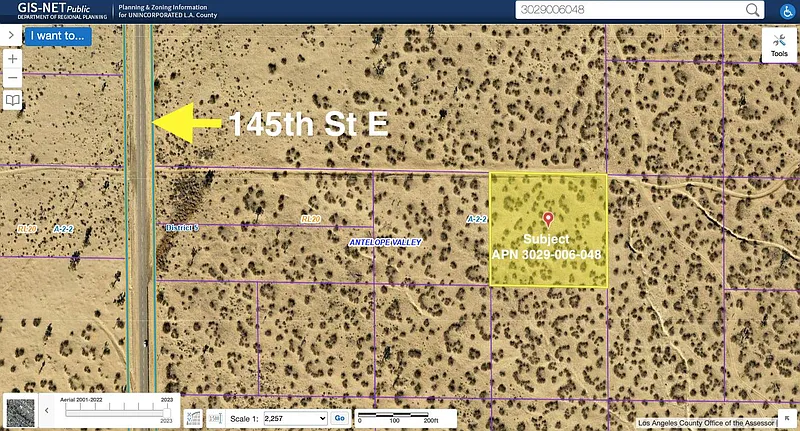Open the Tools panel

click(778, 45)
